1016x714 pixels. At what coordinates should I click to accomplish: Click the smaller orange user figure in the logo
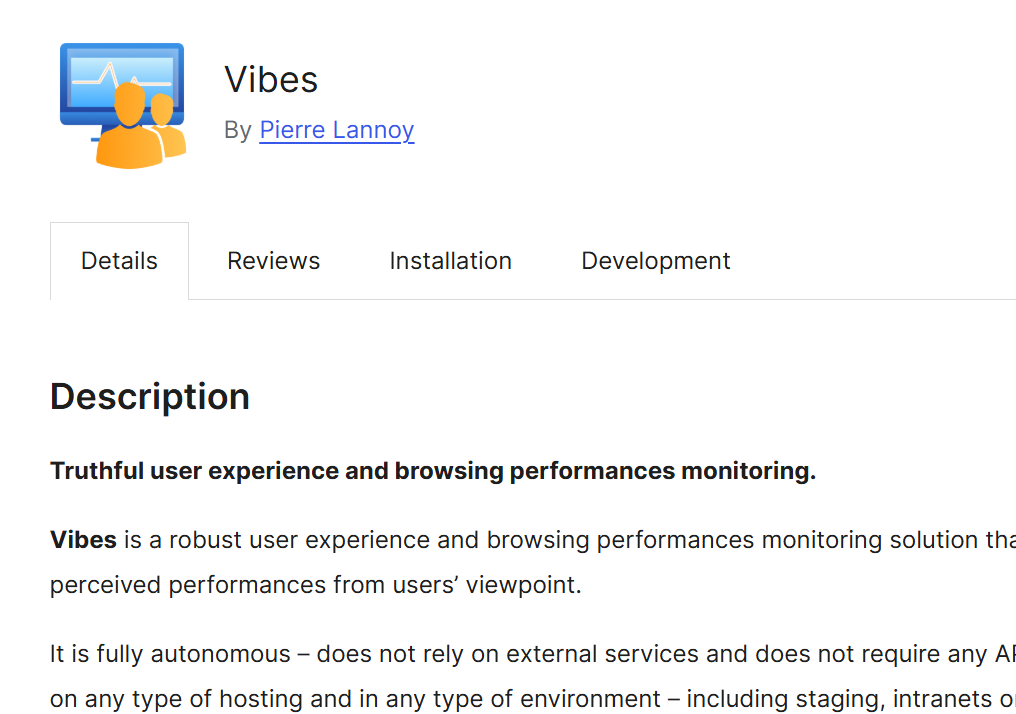pos(168,124)
